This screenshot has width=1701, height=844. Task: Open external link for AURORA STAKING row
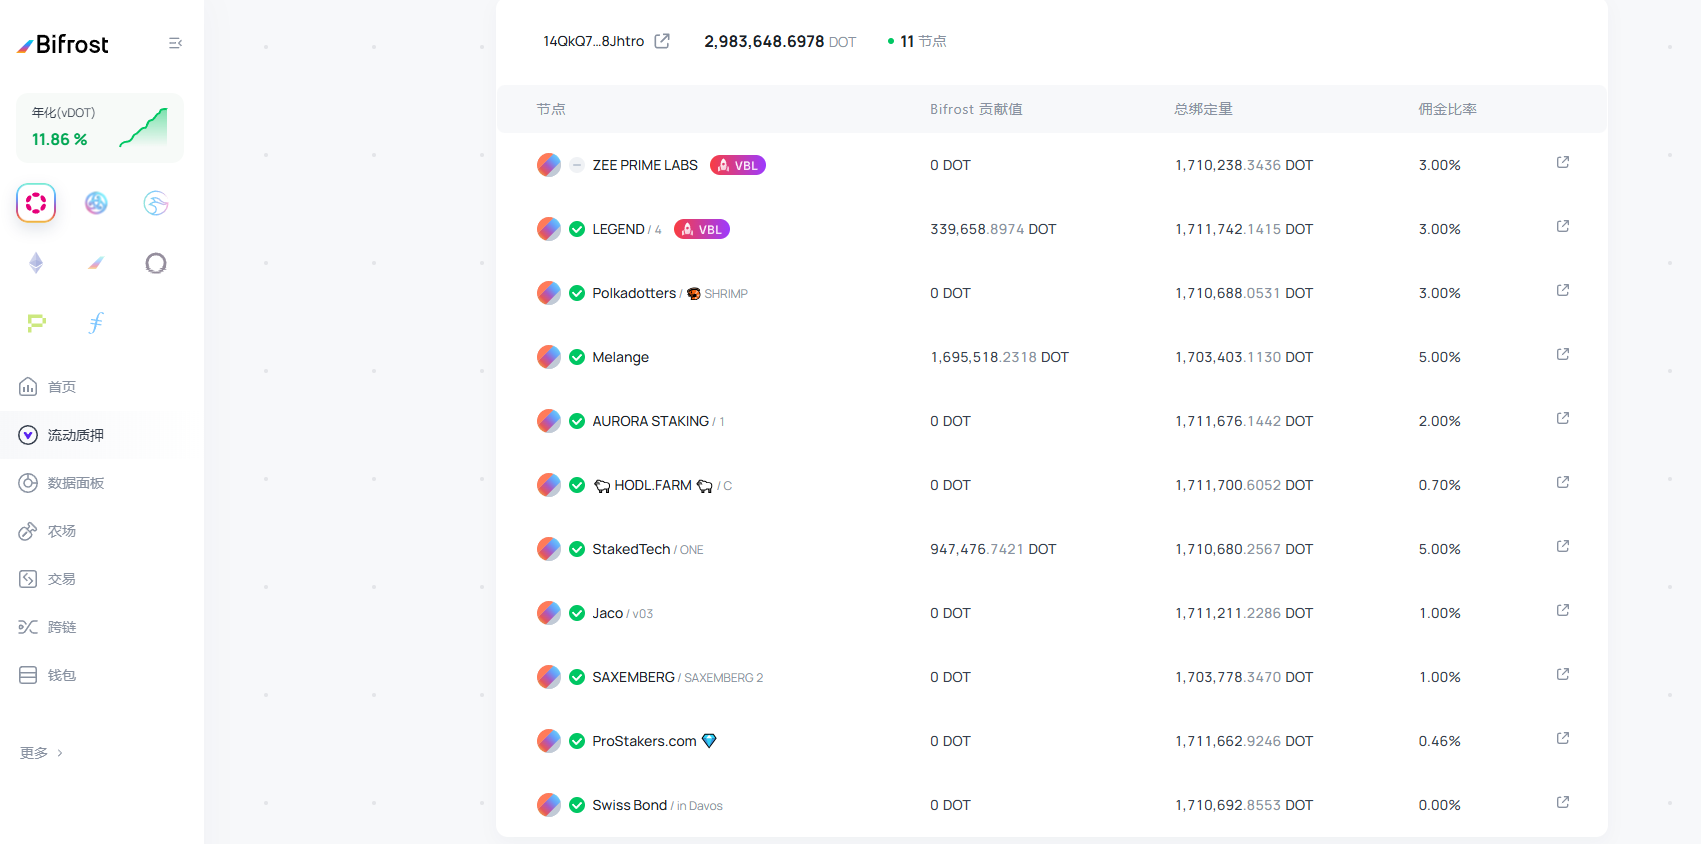click(1563, 418)
